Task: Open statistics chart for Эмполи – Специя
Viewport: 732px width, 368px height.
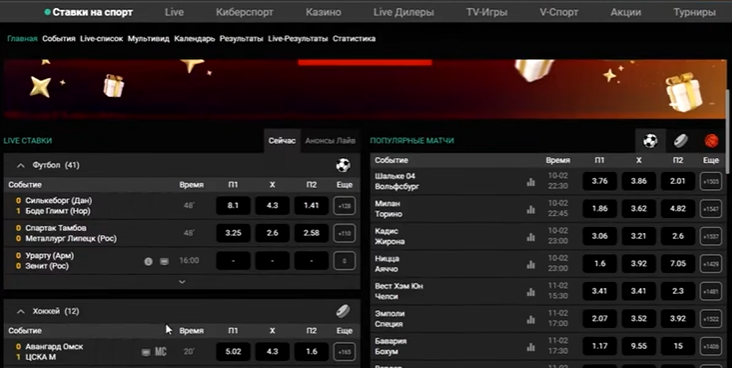Action: click(531, 319)
